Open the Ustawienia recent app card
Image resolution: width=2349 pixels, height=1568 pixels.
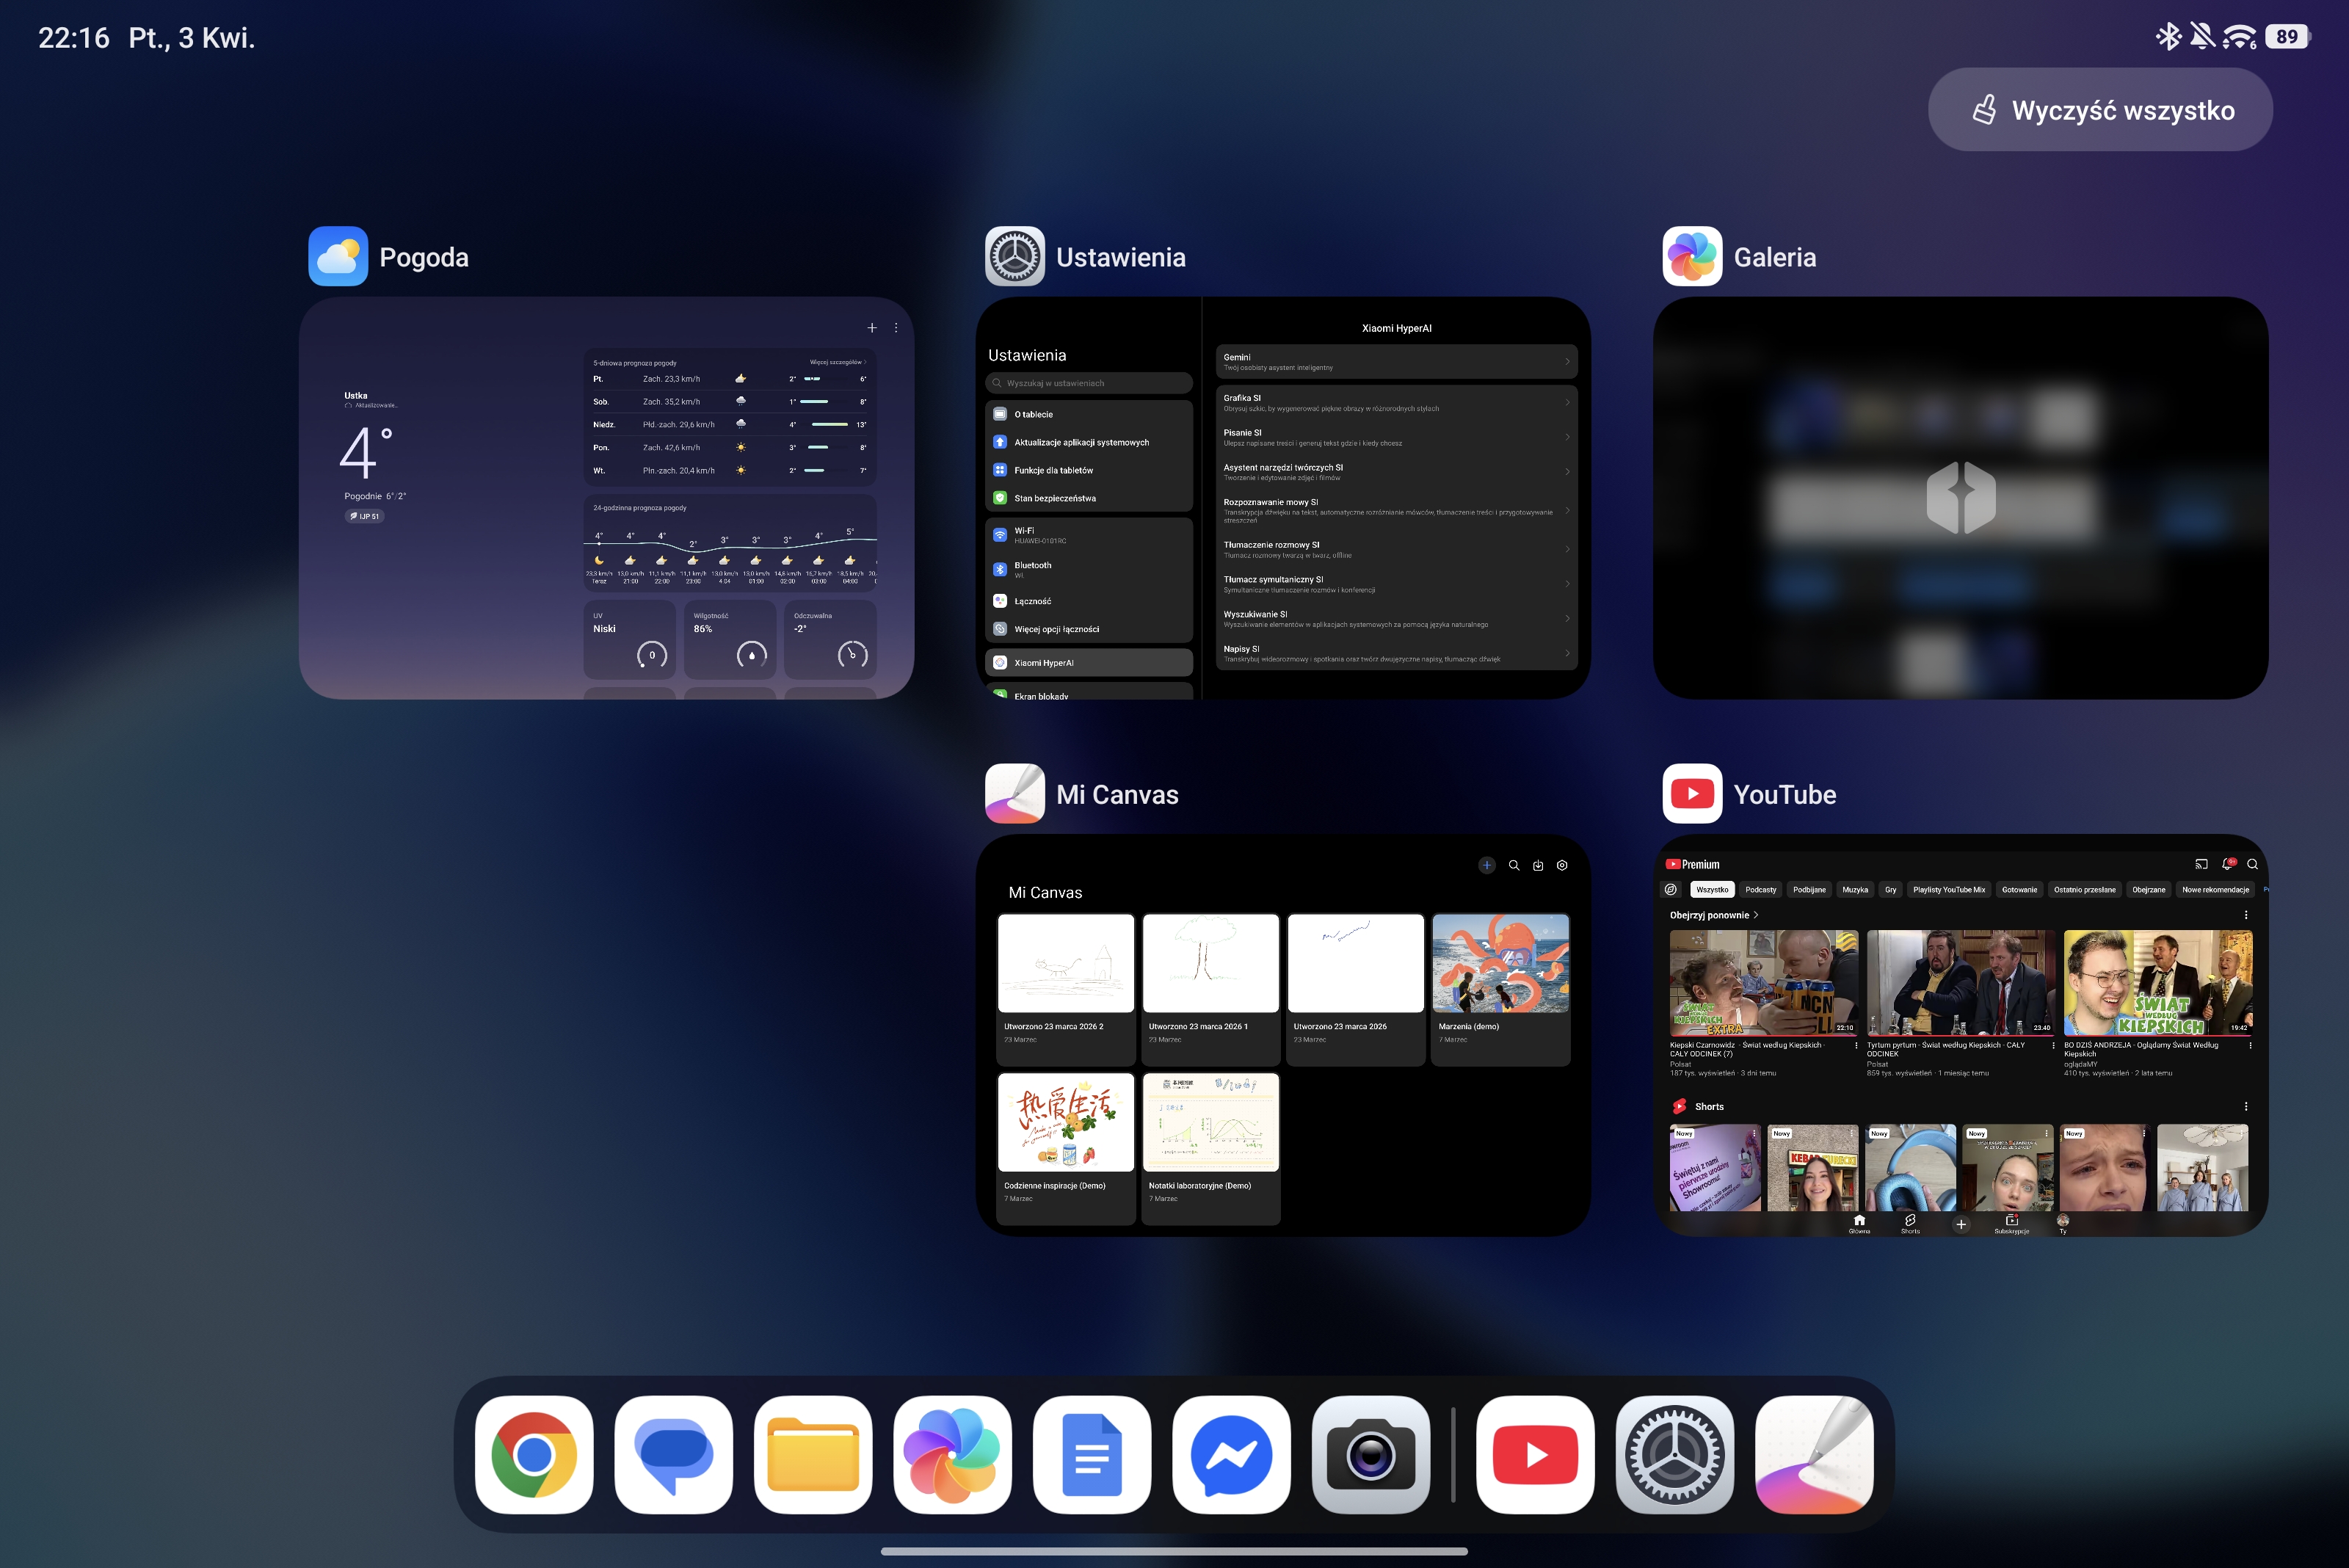pyautogui.click(x=1283, y=497)
